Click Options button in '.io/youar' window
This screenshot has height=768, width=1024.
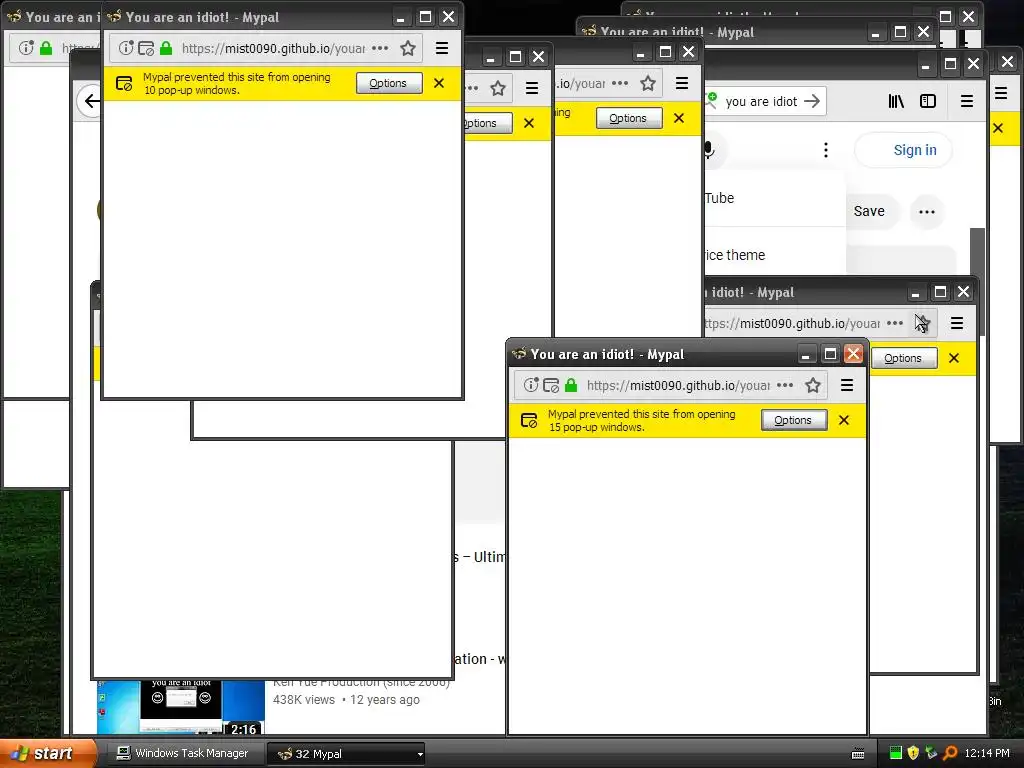628,118
